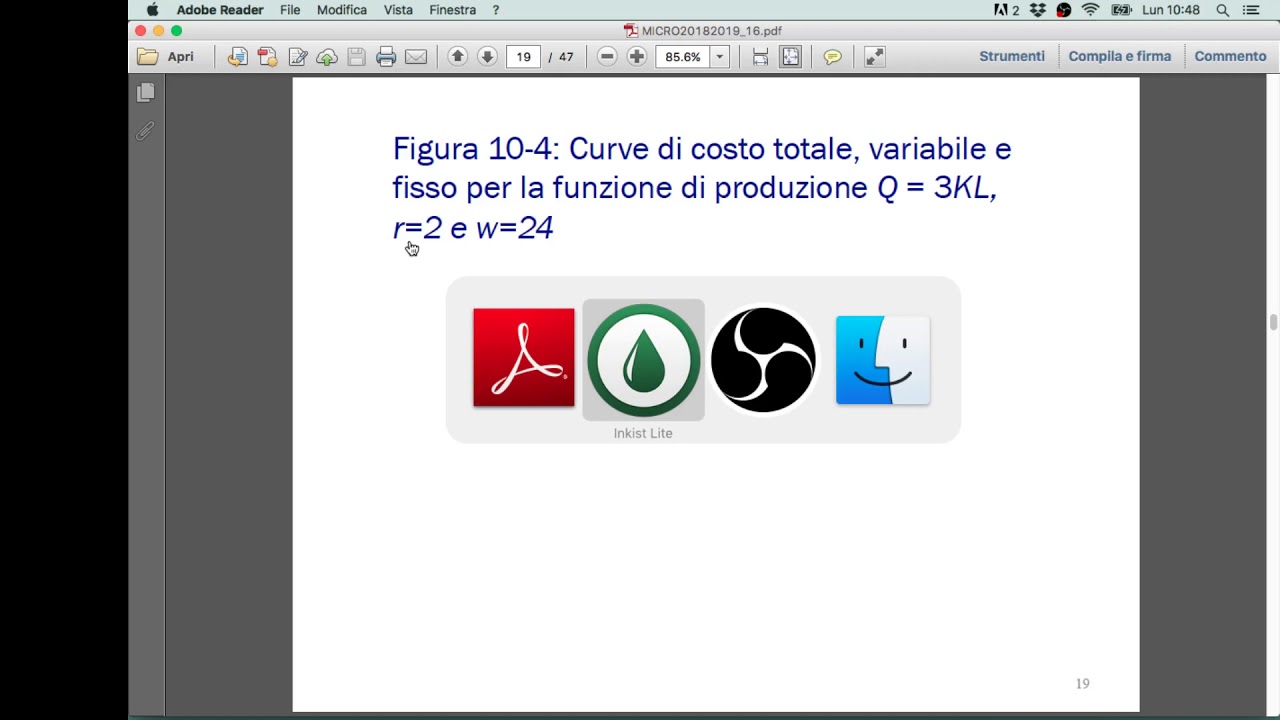
Task: Click the clock Lun 10:48
Action: pos(1171,10)
